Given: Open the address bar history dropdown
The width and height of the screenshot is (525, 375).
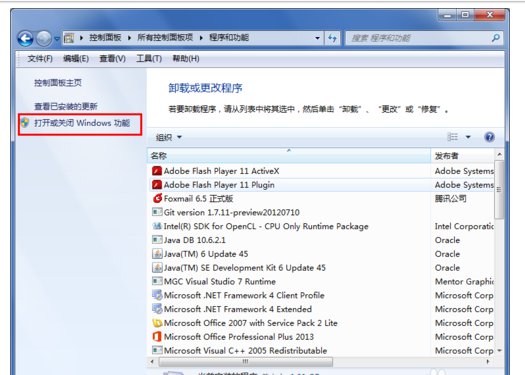Looking at the screenshot, I should [317, 38].
